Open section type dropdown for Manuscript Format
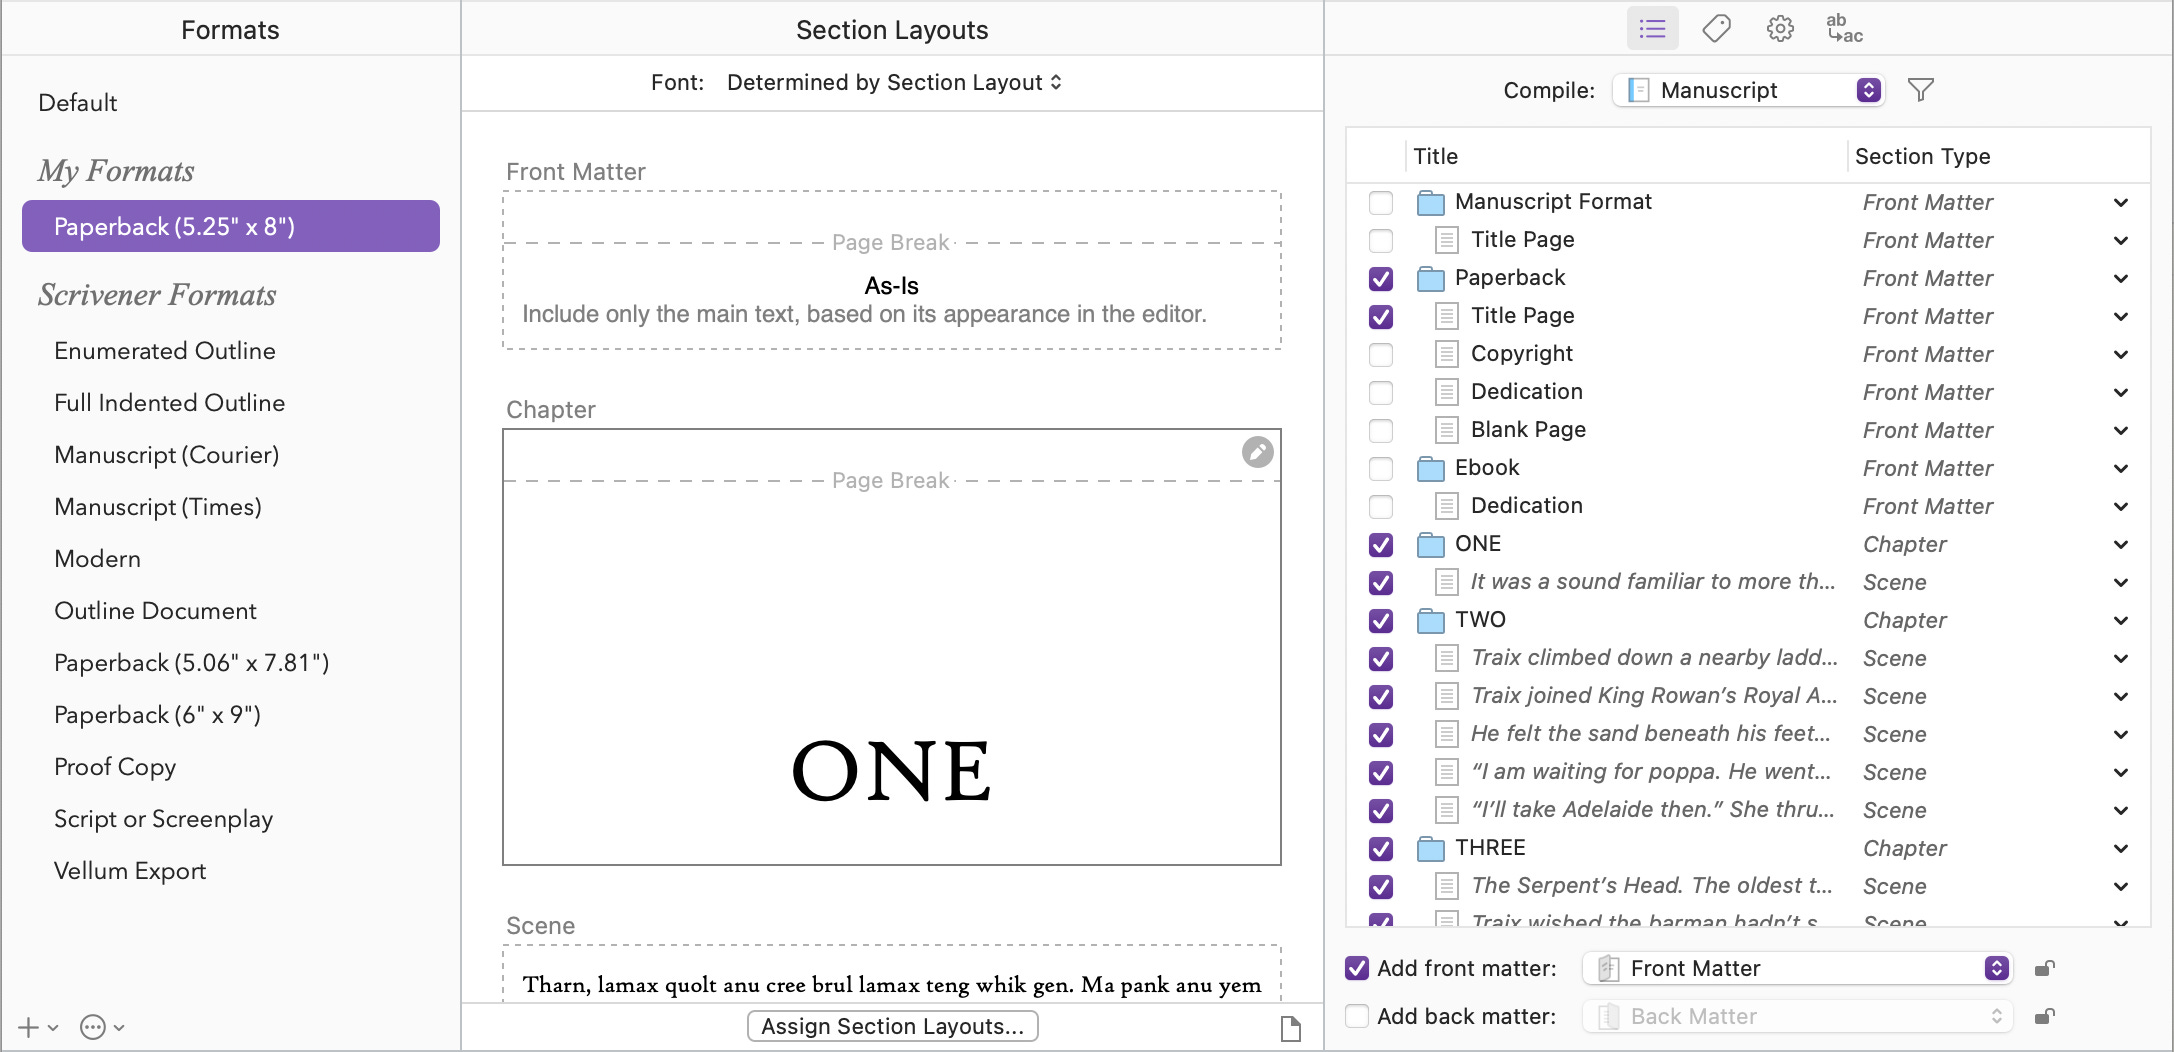The height and width of the screenshot is (1052, 2174). click(x=2120, y=203)
